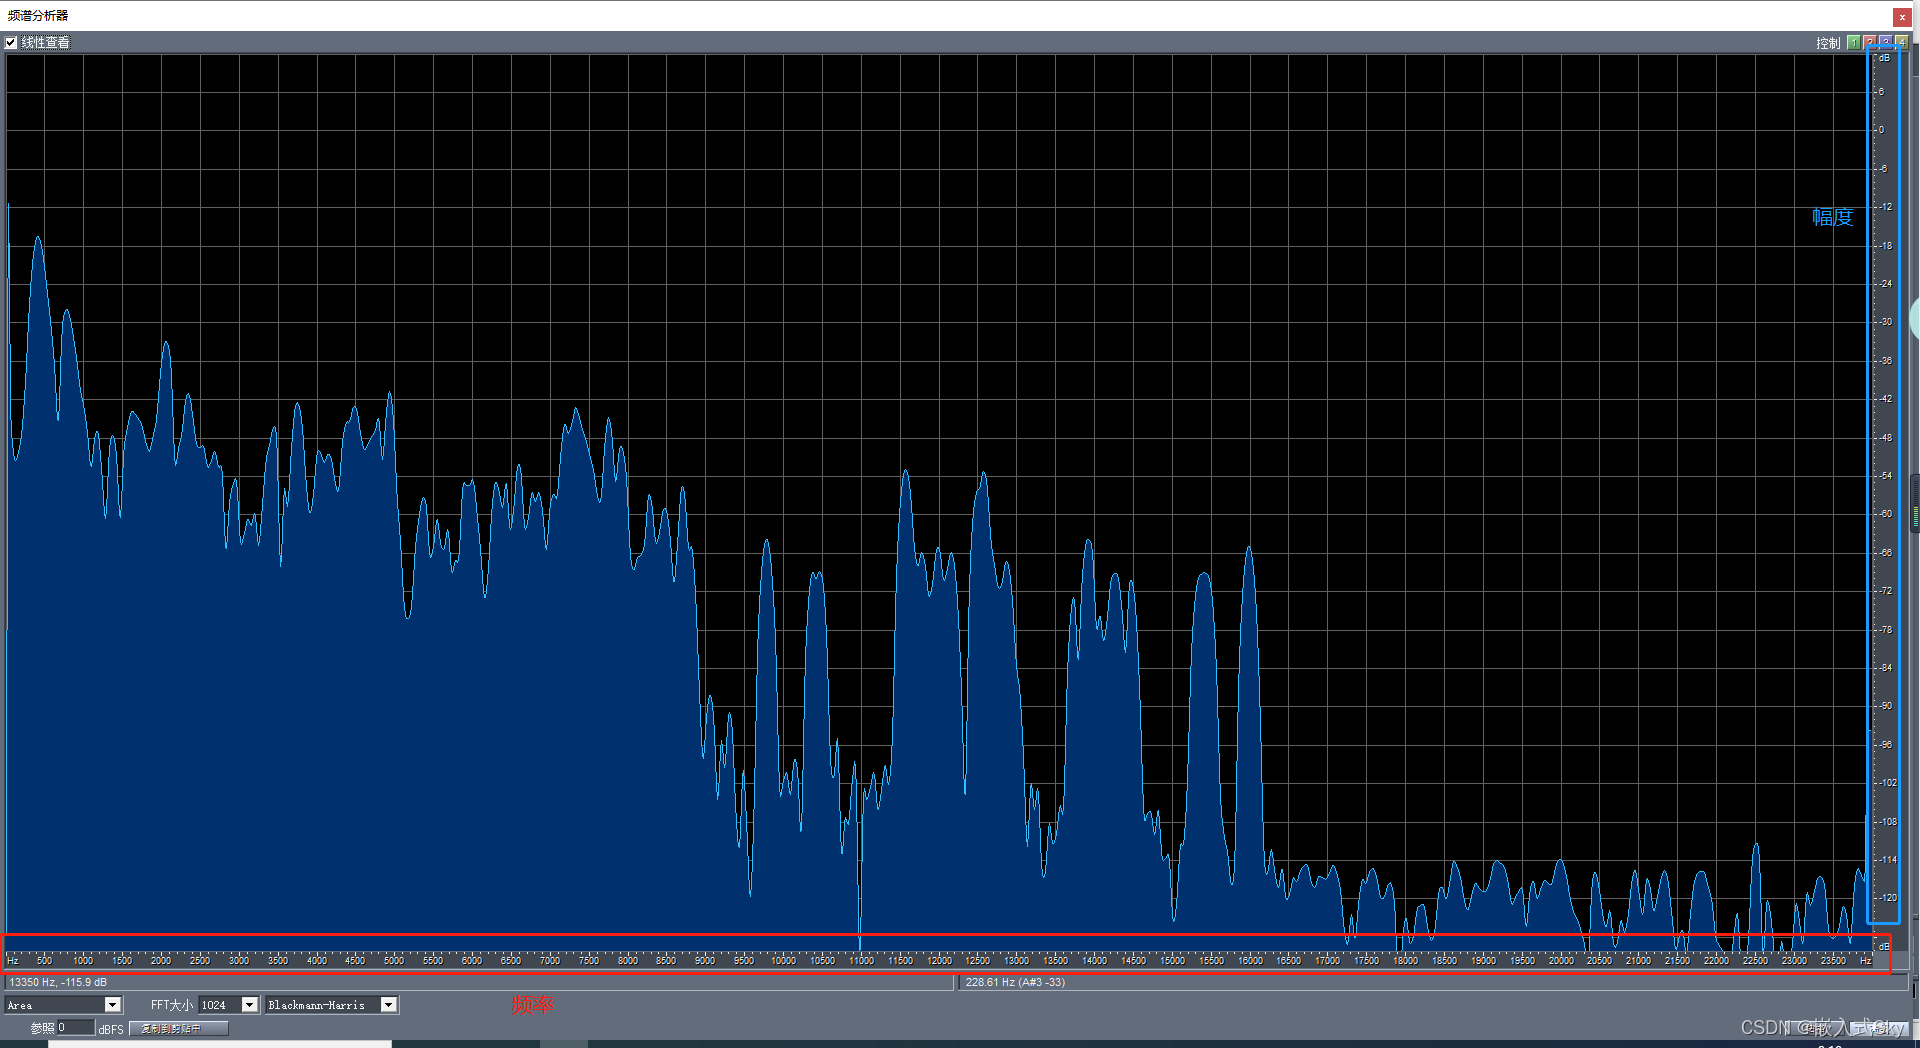Select hold snapshot button 4
The image size is (1920, 1048).
(x=1902, y=43)
